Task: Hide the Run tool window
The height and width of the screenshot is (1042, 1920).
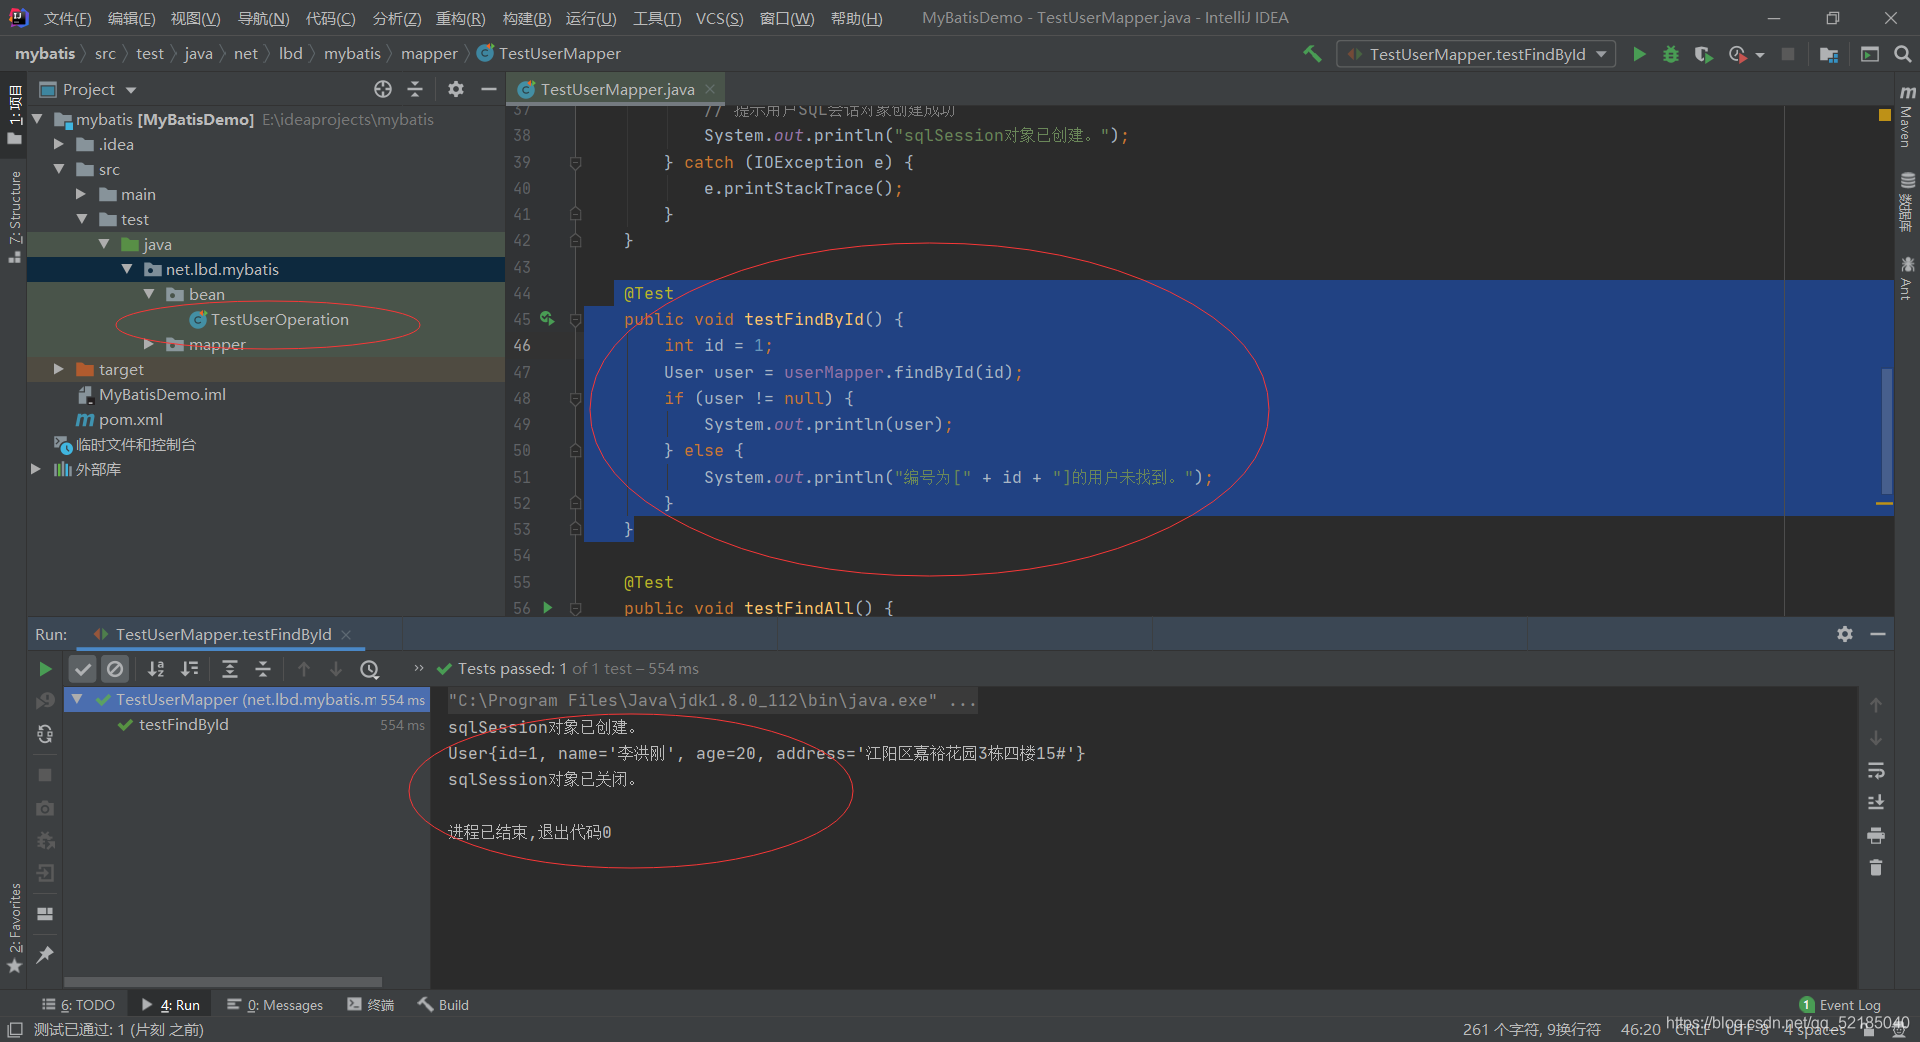Action: pos(1878,634)
